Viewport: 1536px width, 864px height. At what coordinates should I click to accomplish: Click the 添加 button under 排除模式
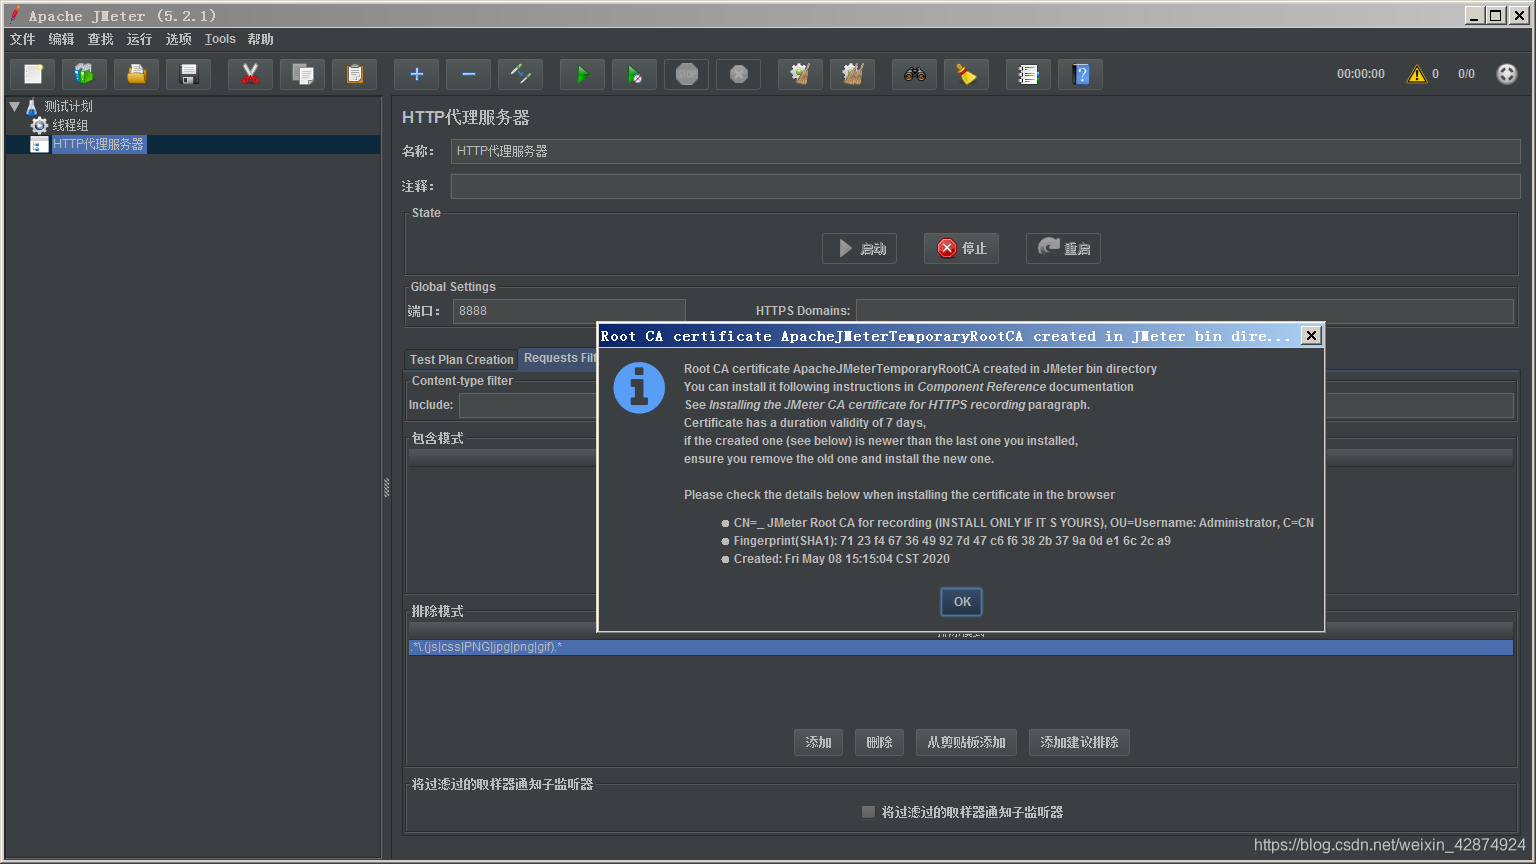(x=818, y=742)
